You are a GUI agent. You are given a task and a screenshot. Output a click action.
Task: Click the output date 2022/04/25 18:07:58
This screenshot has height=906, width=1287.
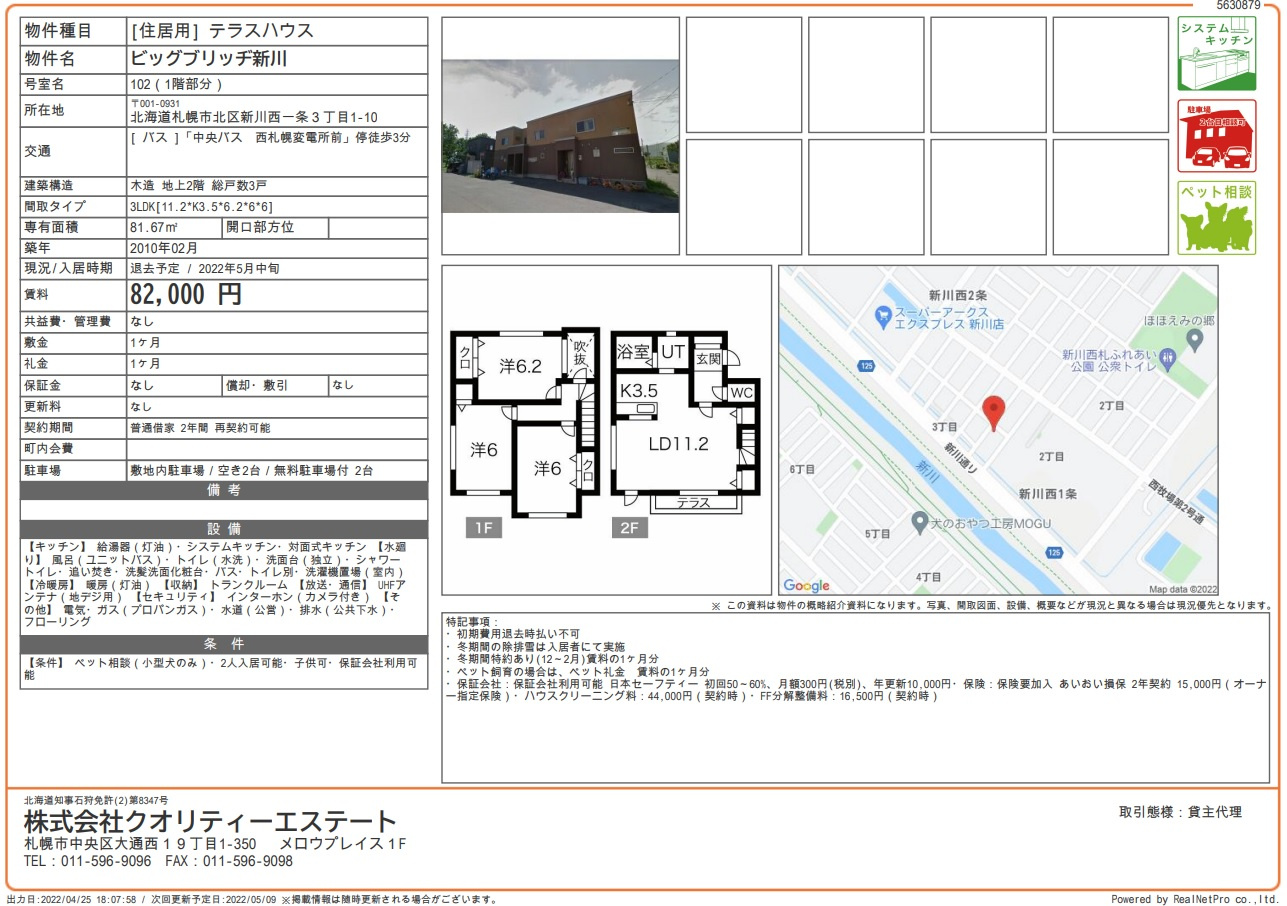[x=88, y=900]
